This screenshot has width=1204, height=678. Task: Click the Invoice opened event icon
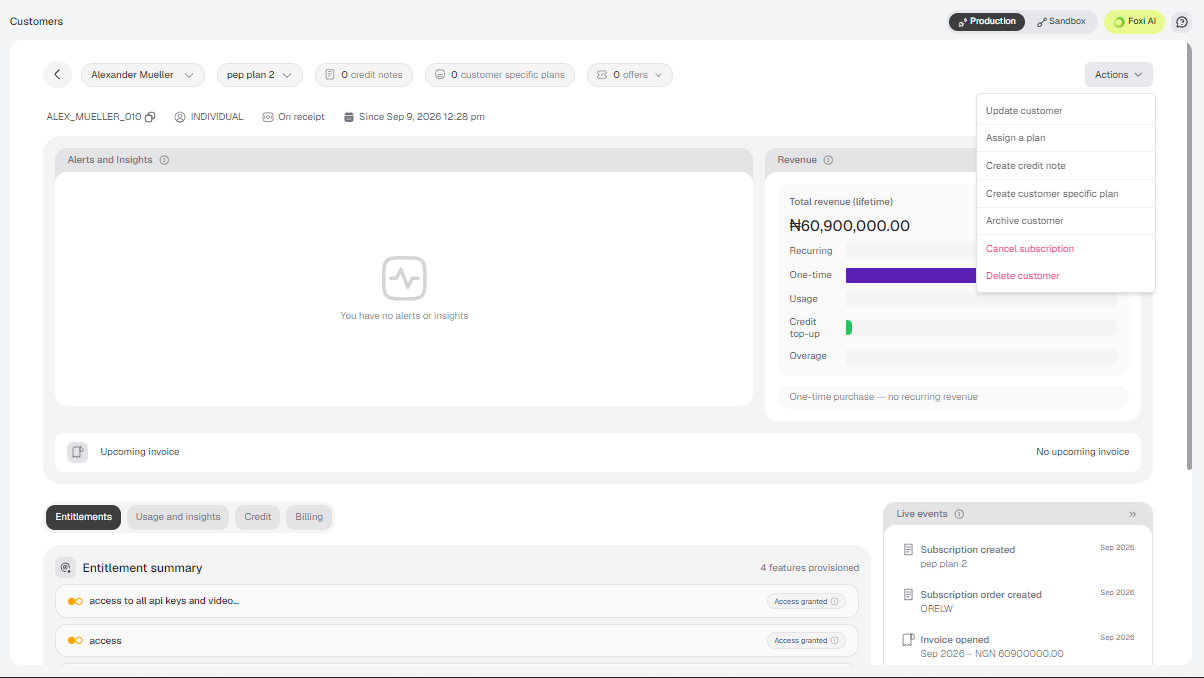point(908,640)
